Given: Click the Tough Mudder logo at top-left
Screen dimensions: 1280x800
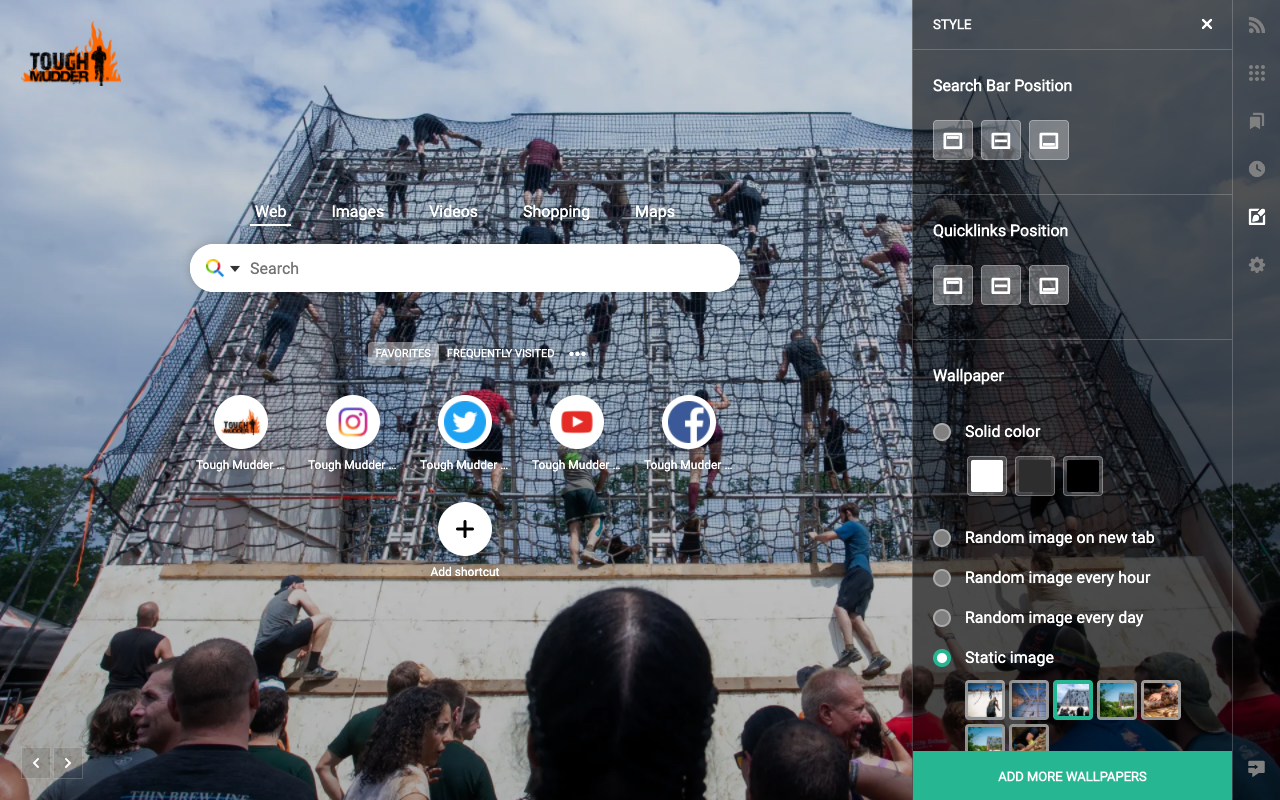Looking at the screenshot, I should (x=72, y=55).
